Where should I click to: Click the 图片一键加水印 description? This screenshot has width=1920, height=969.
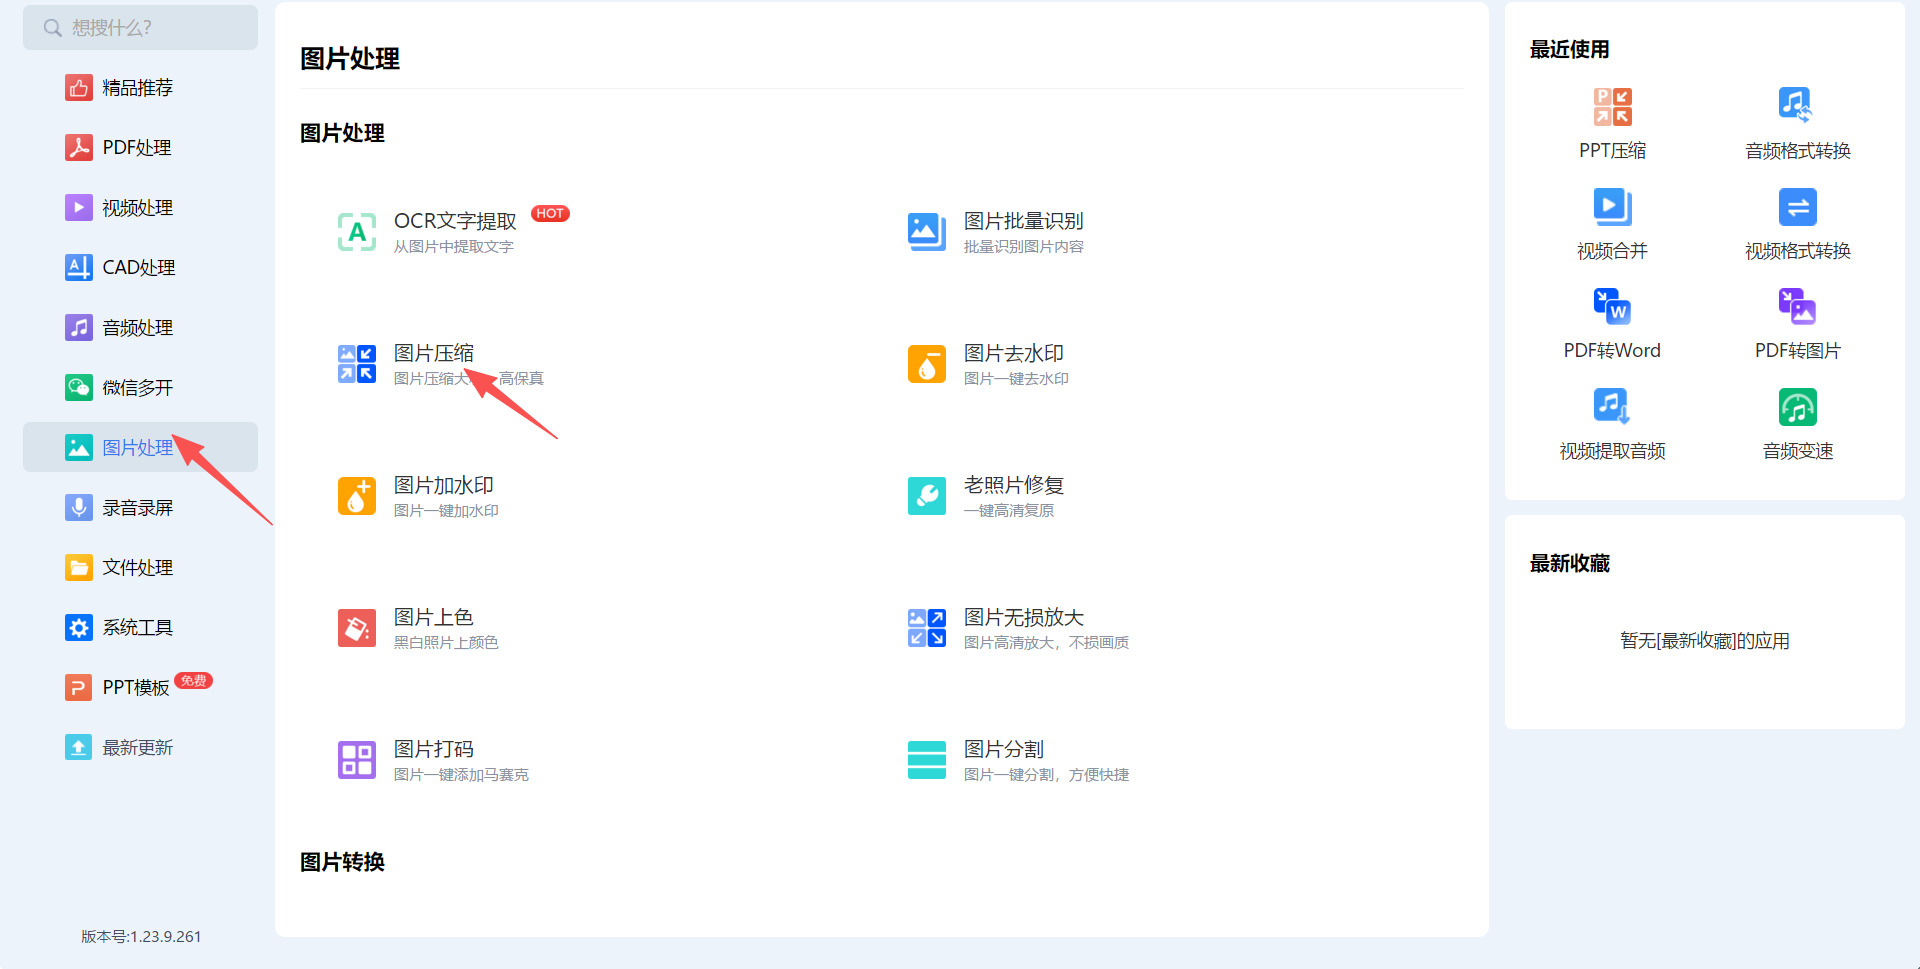[446, 511]
